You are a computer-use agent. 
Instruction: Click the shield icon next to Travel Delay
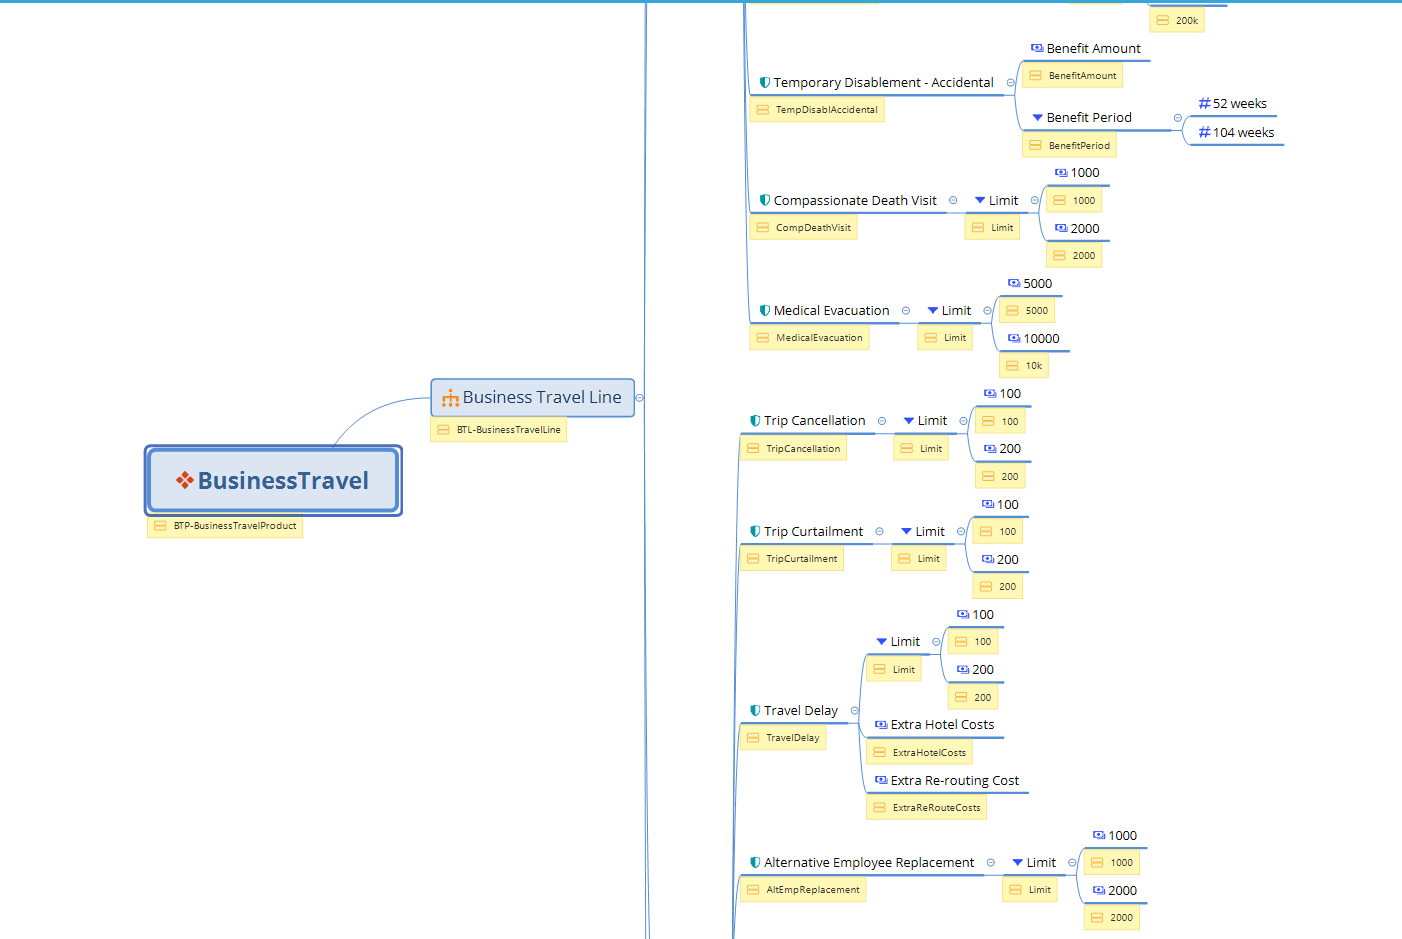[755, 711]
